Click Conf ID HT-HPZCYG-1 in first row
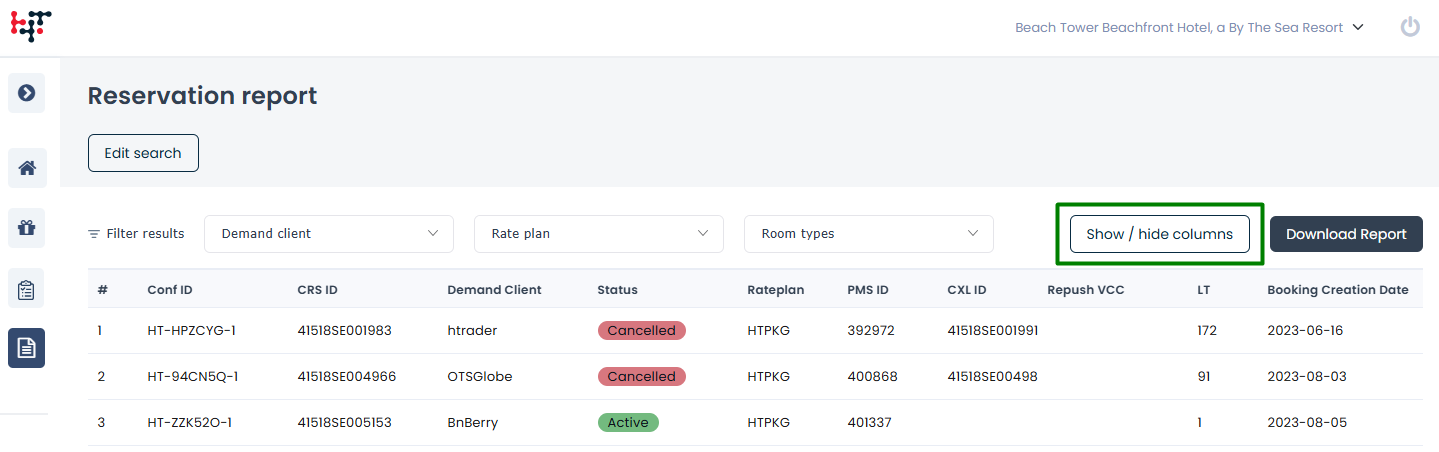 click(x=192, y=330)
